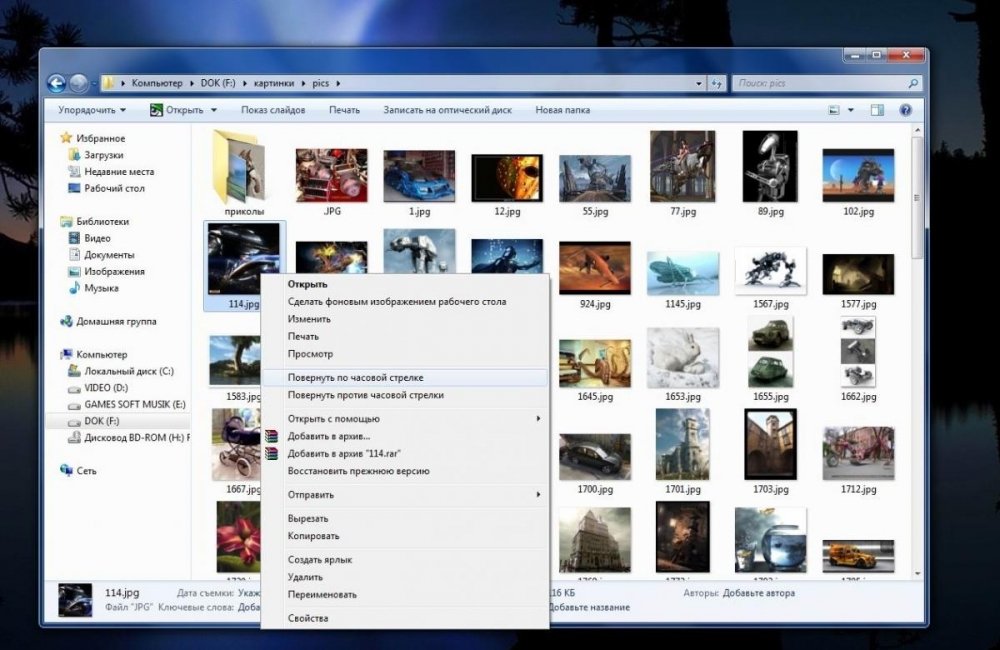Click the search magnifier icon
This screenshot has height=650, width=1000.
click(x=913, y=84)
